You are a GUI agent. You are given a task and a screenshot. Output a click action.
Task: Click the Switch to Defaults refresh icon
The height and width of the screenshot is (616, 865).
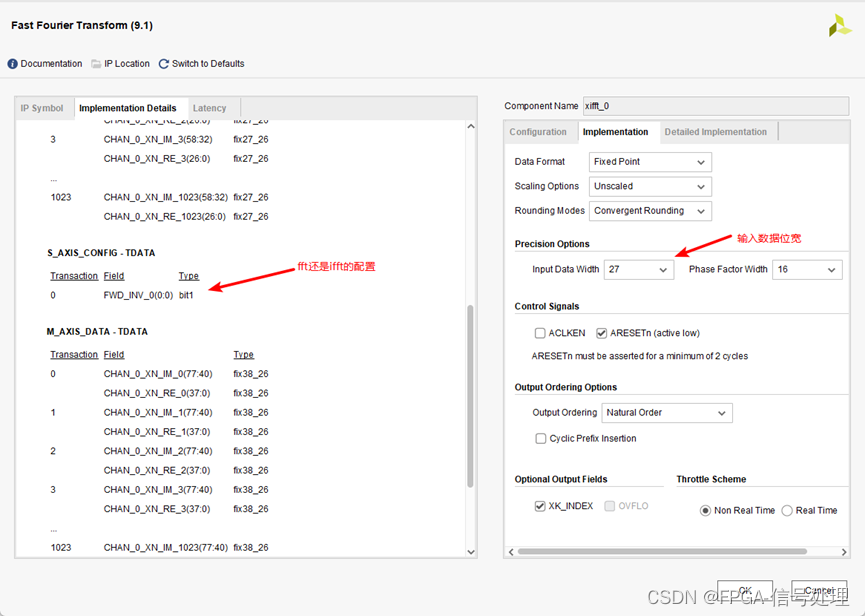click(x=163, y=64)
